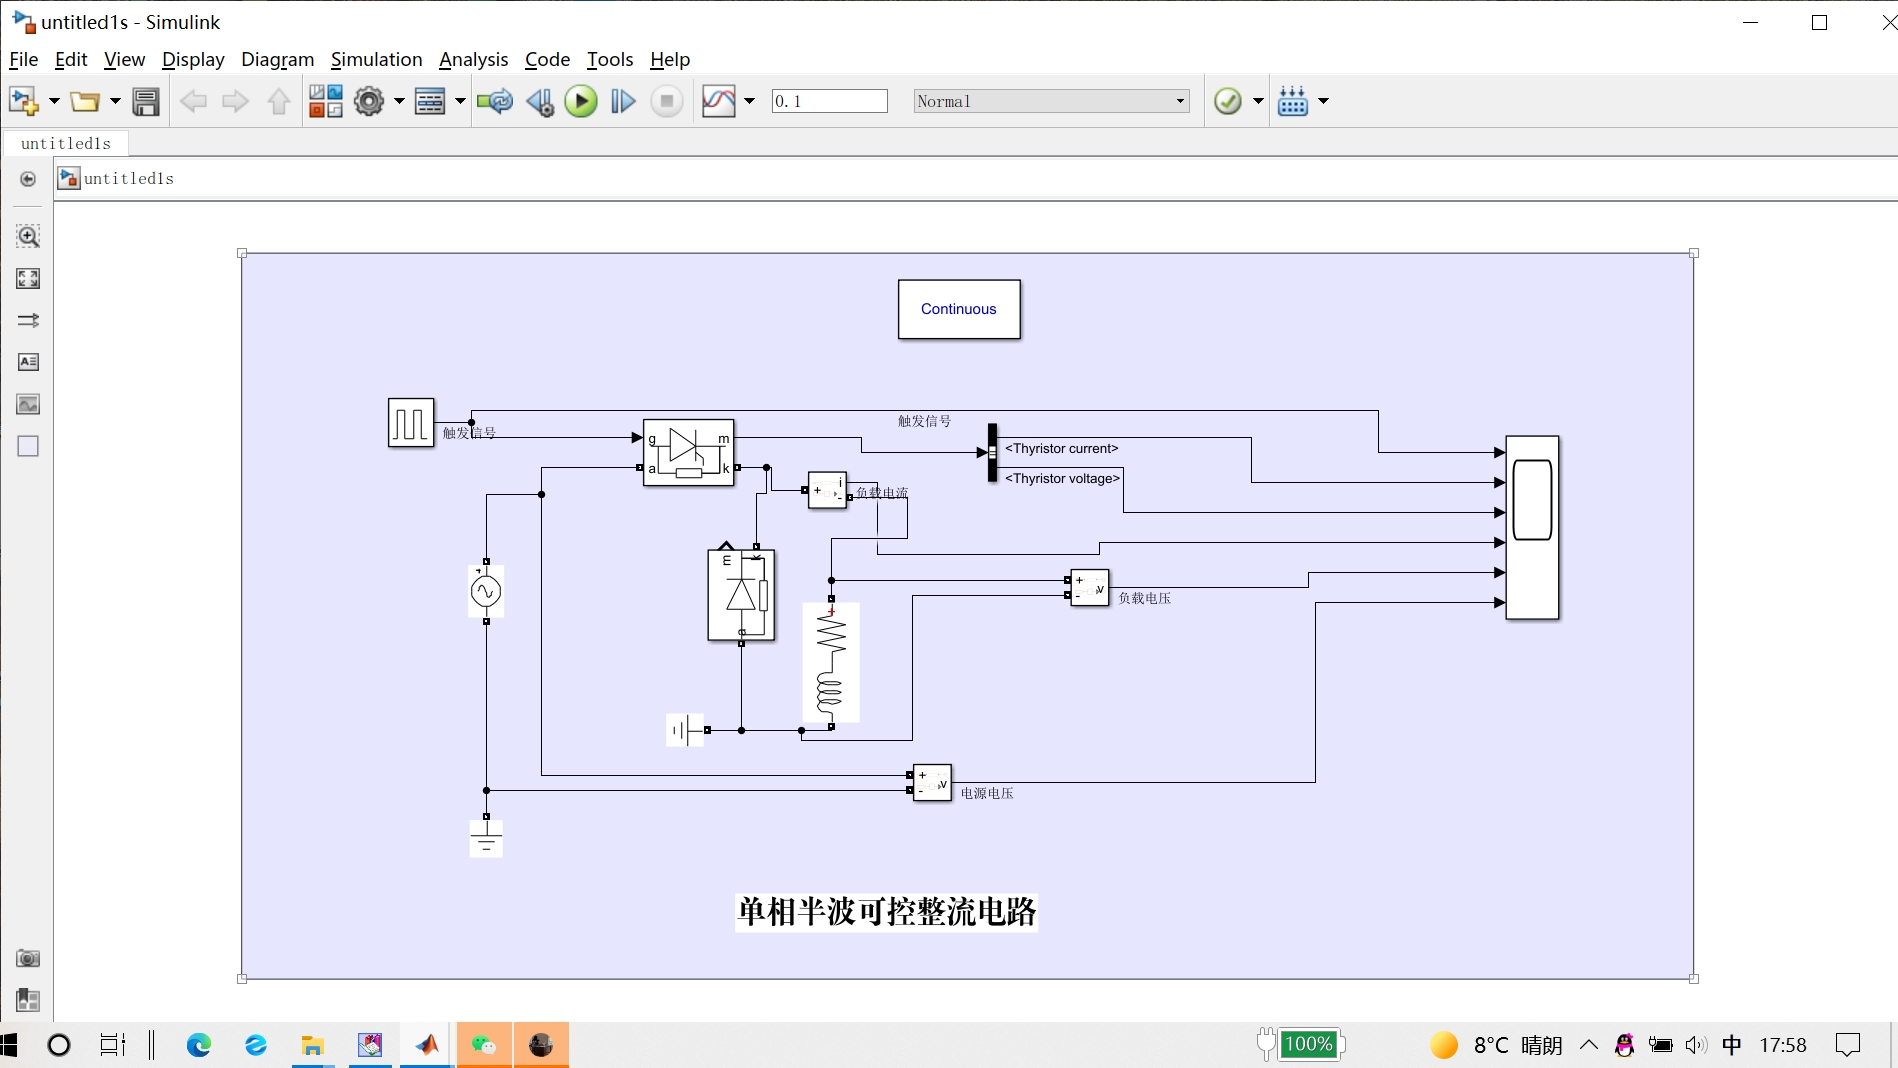This screenshot has width=1898, height=1068.
Task: Click the Step Forward icon
Action: pyautogui.click(x=623, y=101)
